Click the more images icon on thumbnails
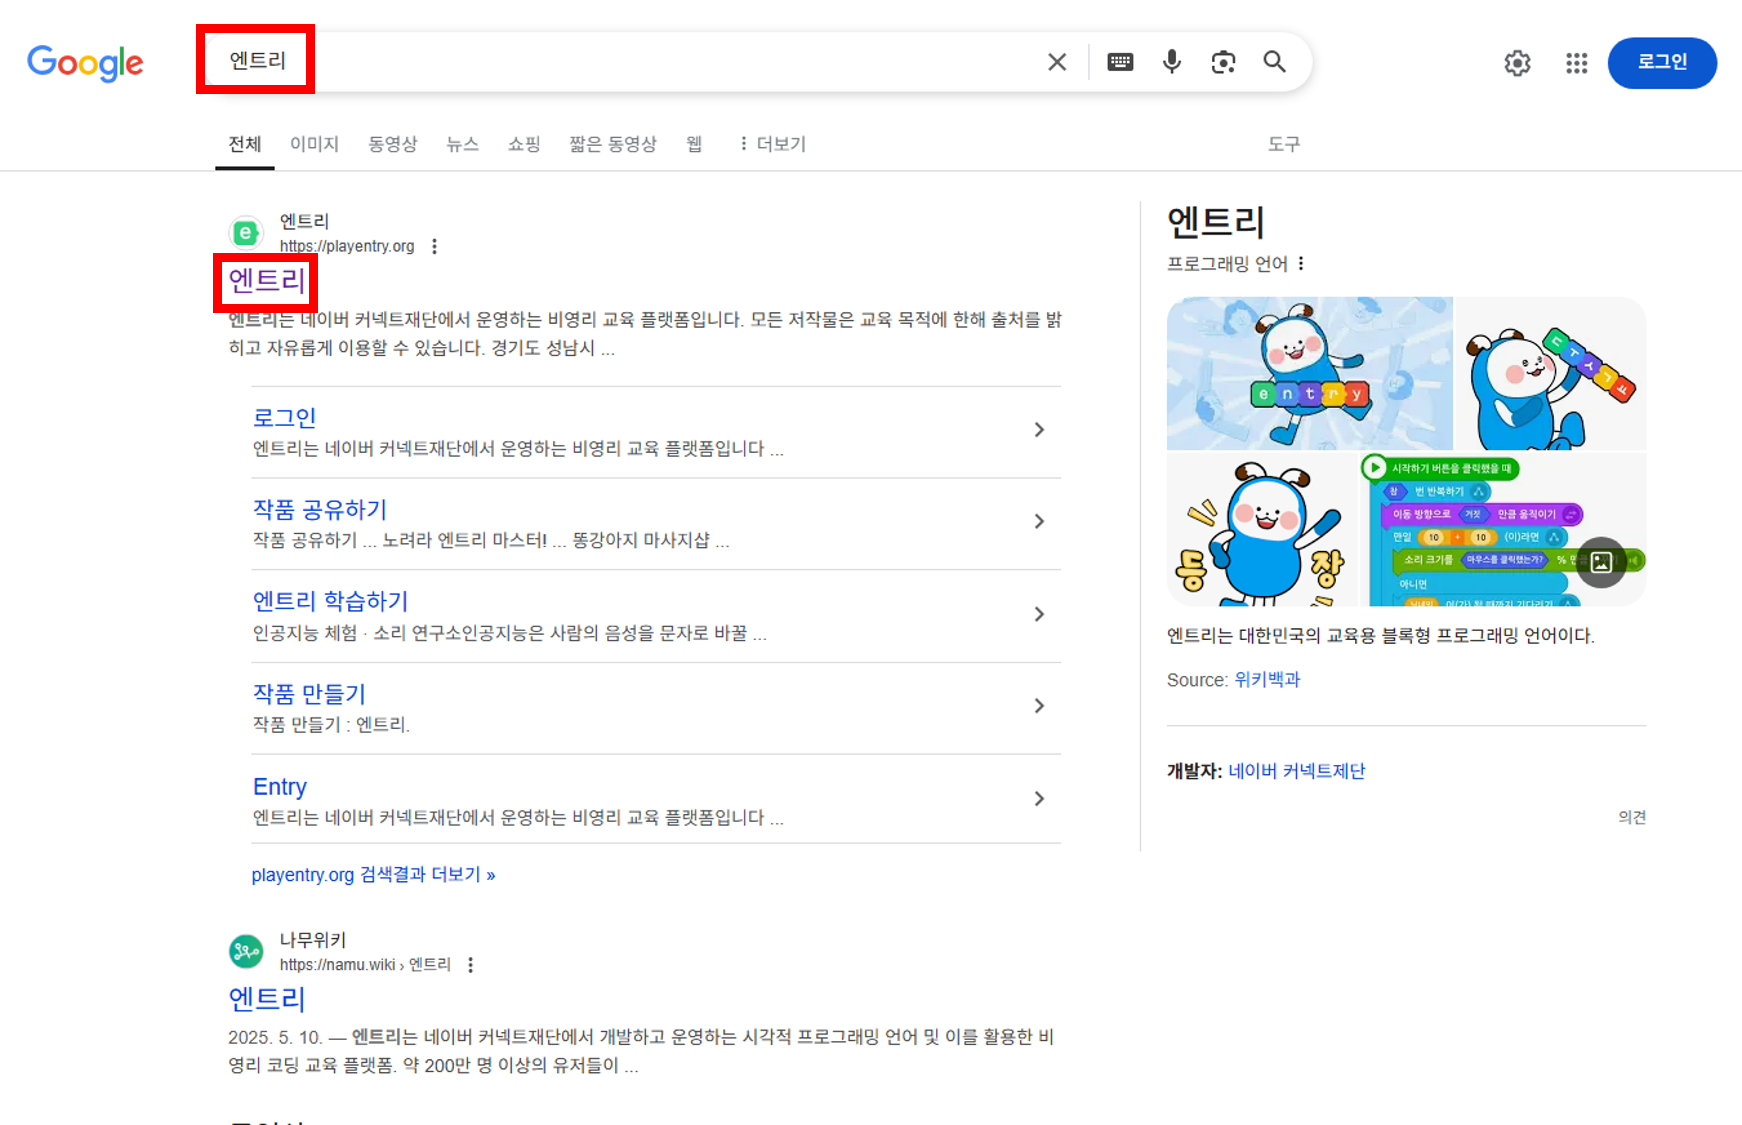This screenshot has height=1125, width=1742. click(x=1602, y=563)
